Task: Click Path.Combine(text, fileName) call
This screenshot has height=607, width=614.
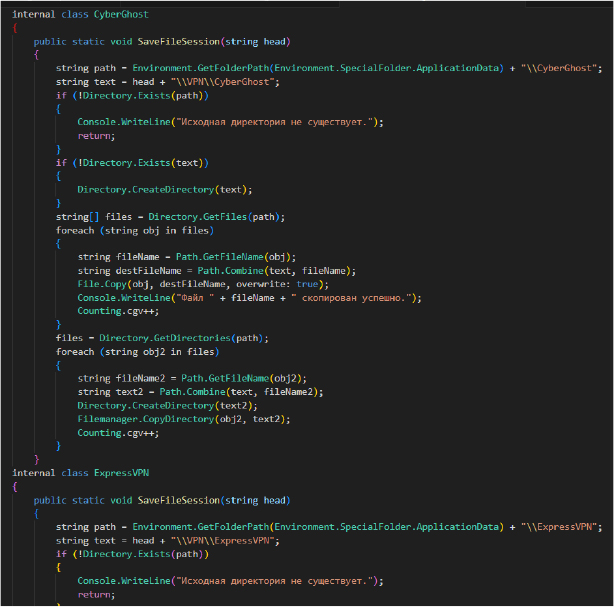Action: pos(274,271)
